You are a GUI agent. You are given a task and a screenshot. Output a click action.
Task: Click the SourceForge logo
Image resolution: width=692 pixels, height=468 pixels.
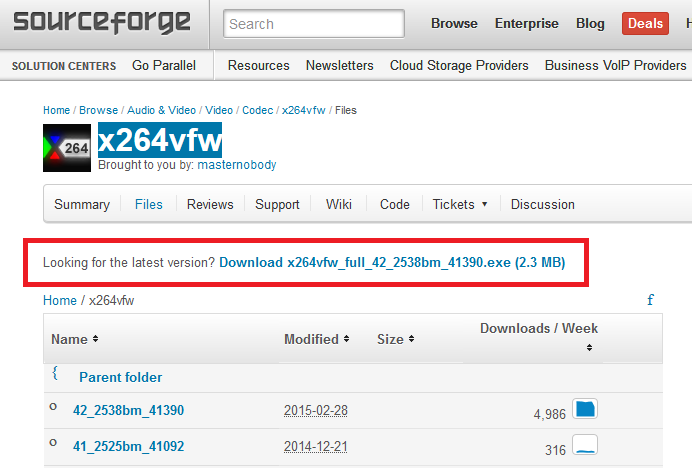pyautogui.click(x=102, y=23)
